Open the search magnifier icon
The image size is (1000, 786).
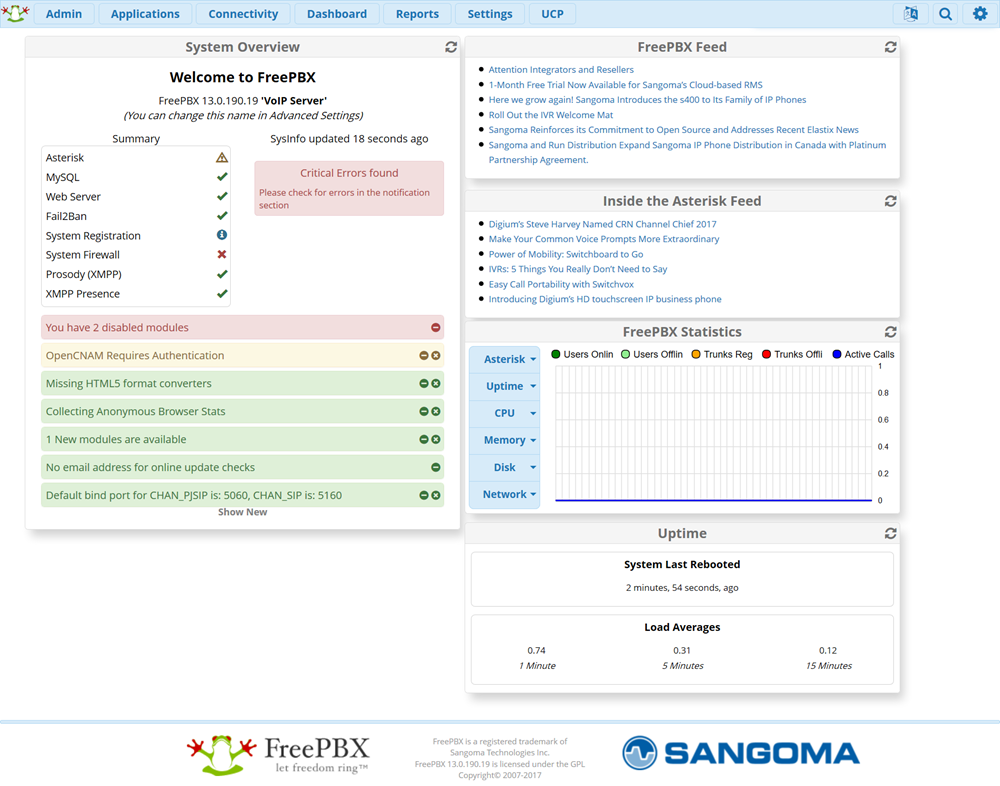pos(945,13)
